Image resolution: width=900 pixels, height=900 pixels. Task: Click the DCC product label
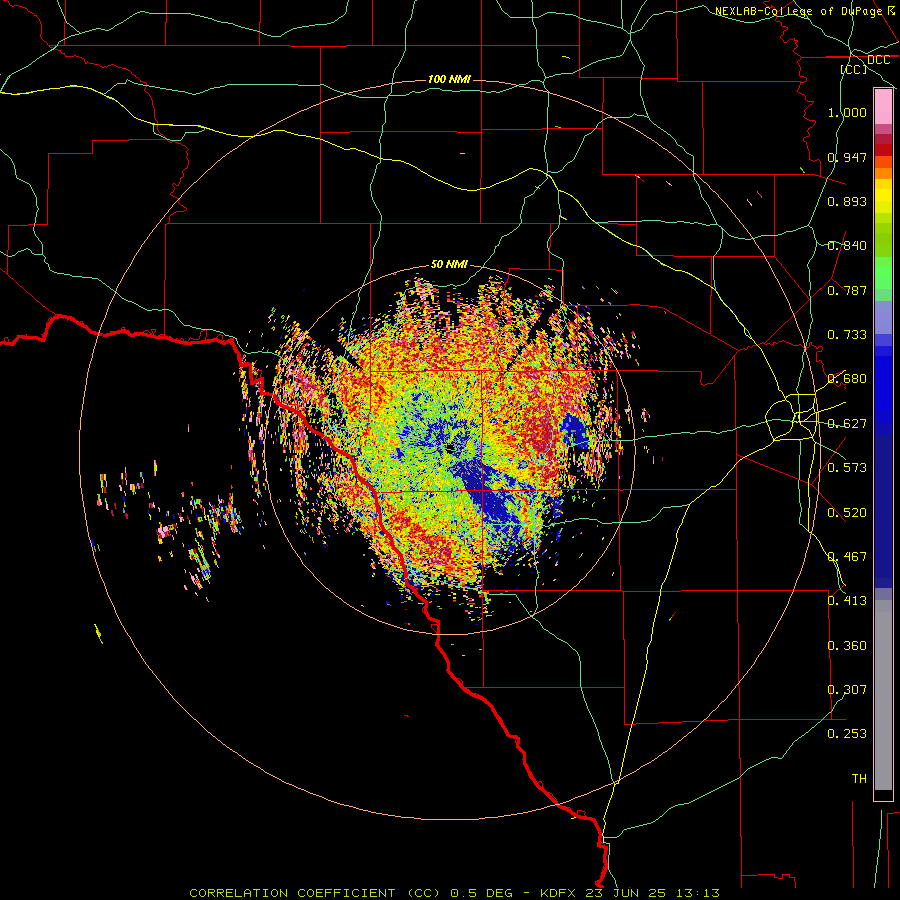tap(878, 60)
